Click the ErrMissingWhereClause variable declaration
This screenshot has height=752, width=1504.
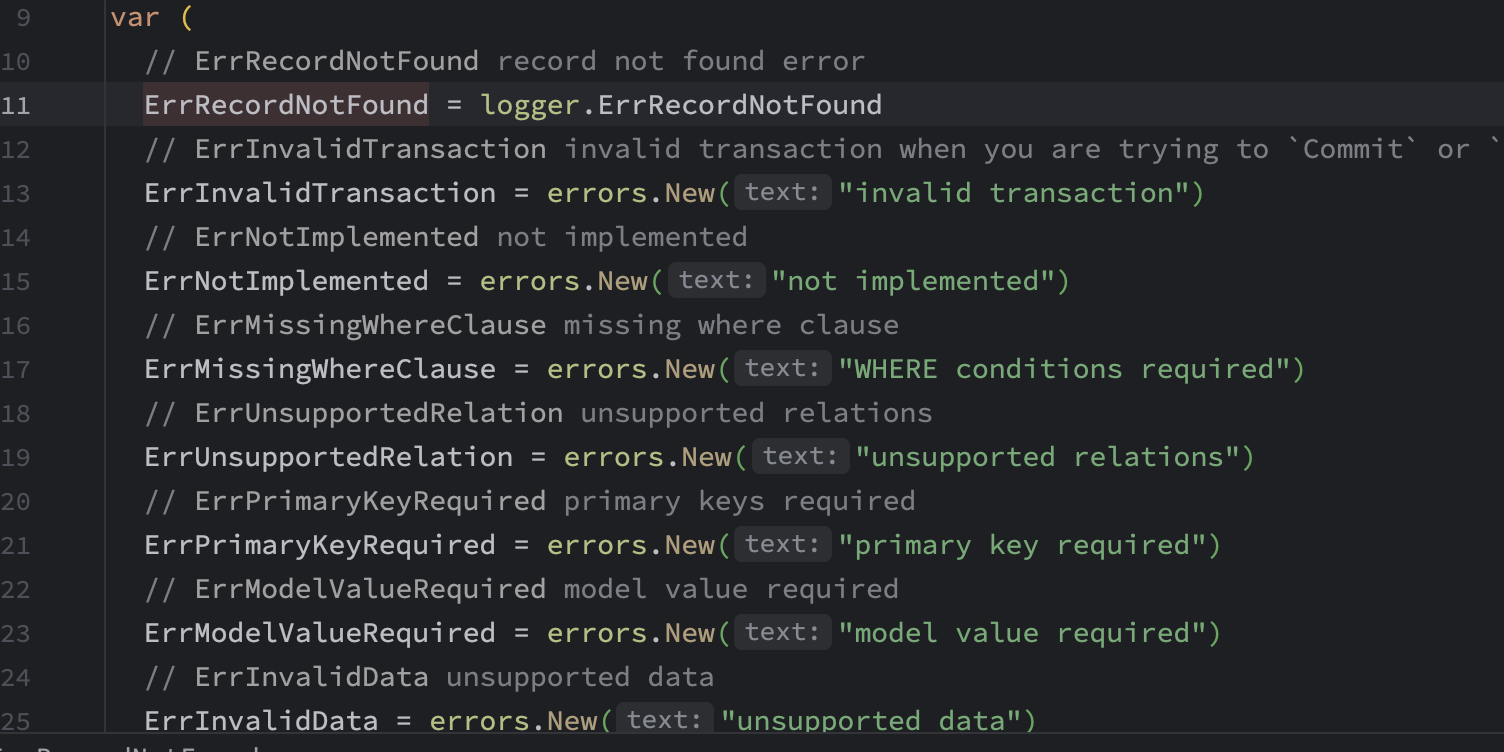point(320,369)
